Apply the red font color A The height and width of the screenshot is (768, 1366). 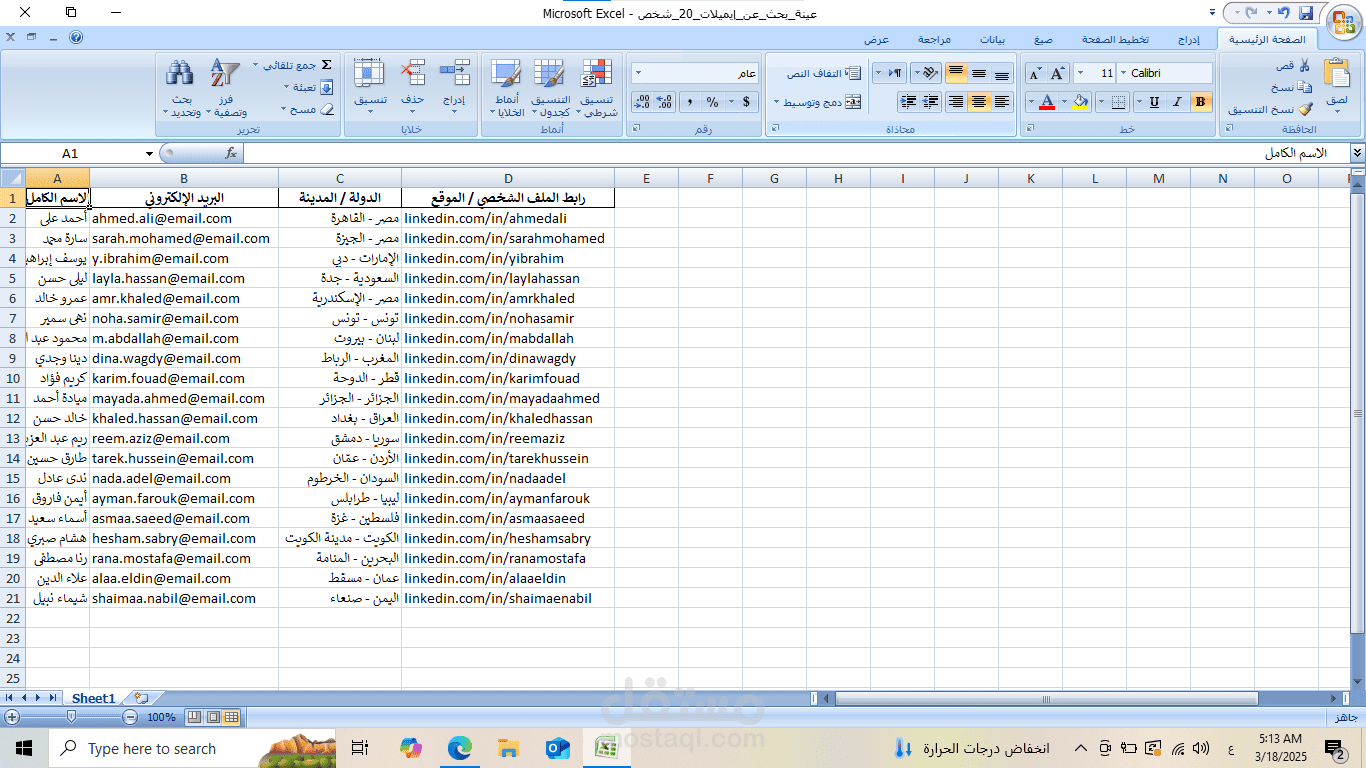1046,101
